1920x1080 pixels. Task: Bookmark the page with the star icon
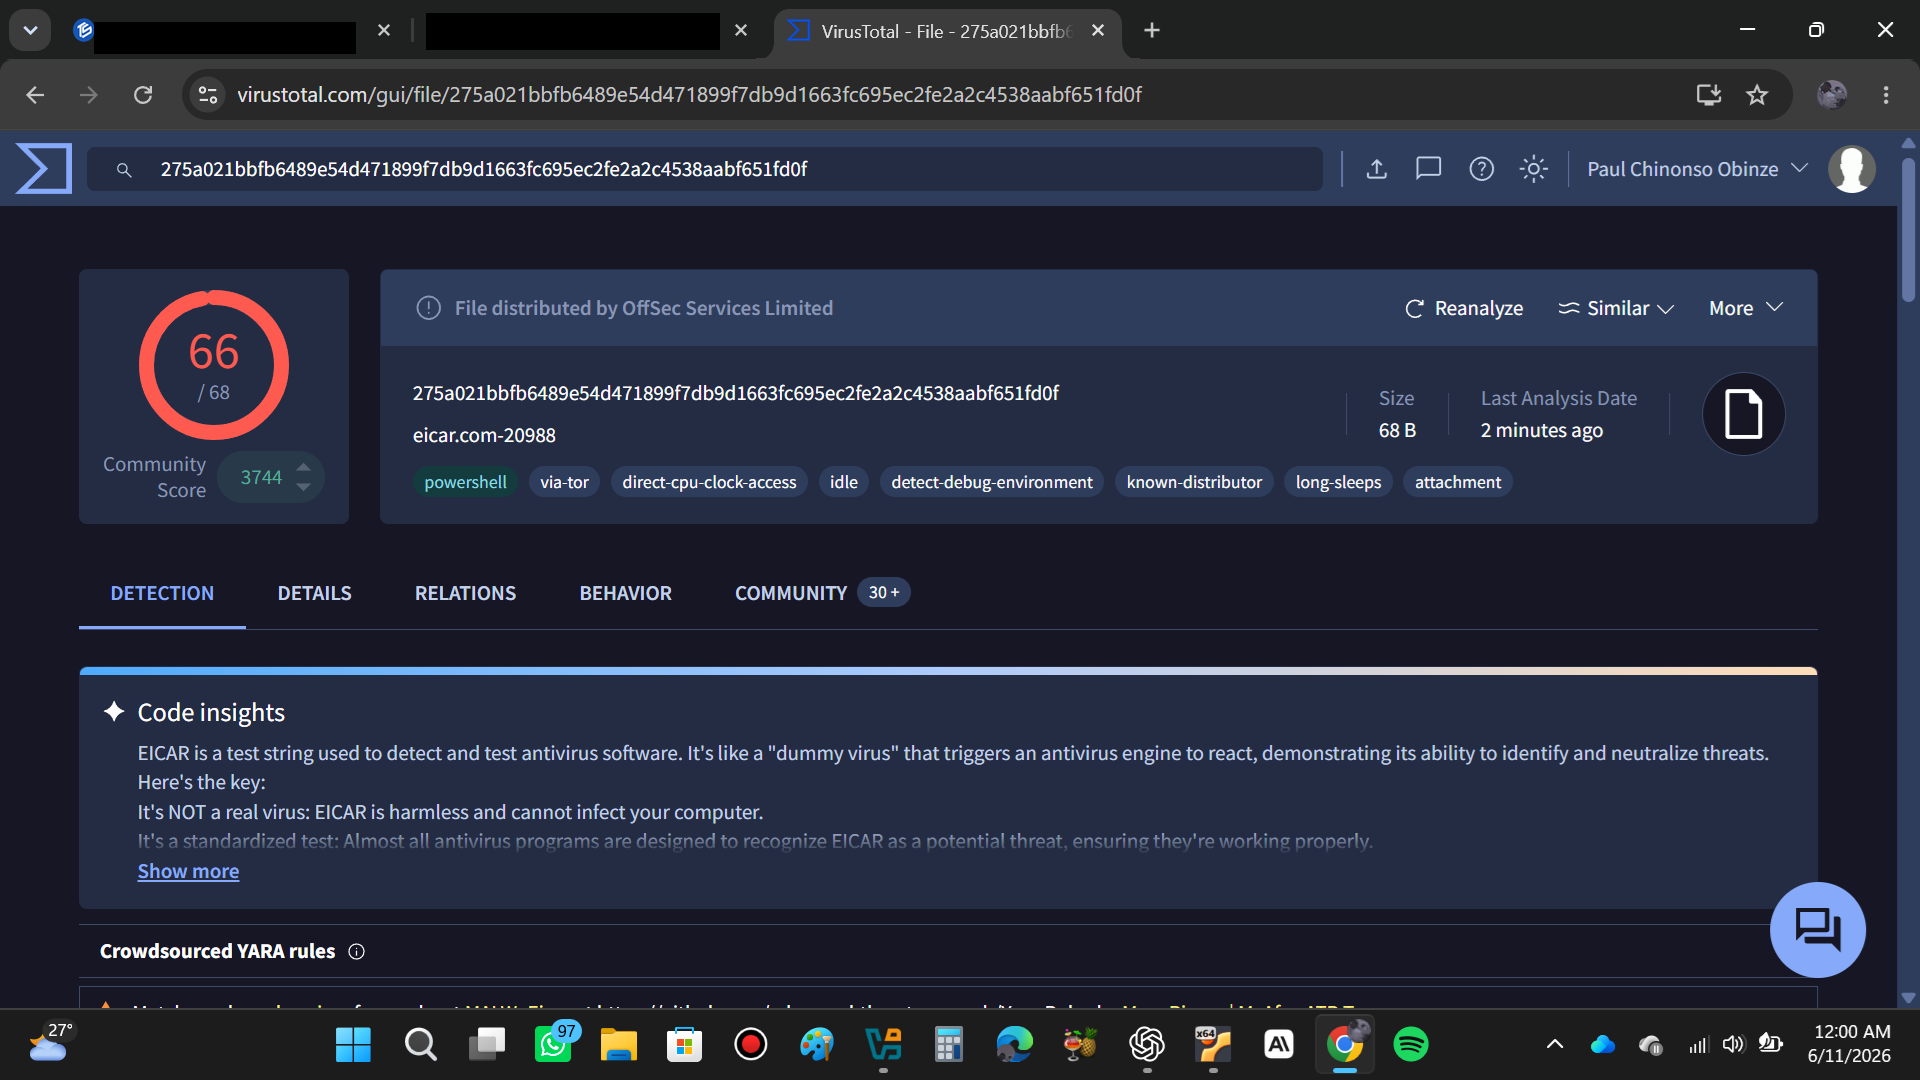pyautogui.click(x=1757, y=94)
